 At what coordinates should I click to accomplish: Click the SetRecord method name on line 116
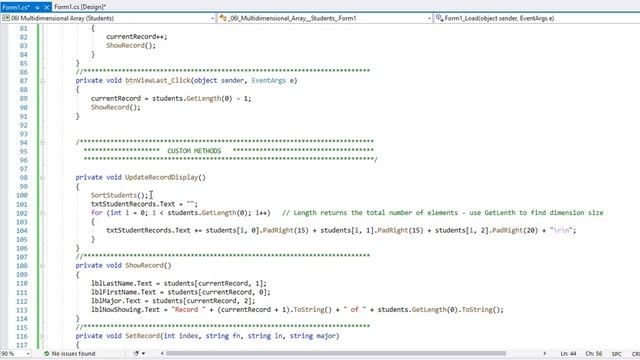[x=142, y=336]
